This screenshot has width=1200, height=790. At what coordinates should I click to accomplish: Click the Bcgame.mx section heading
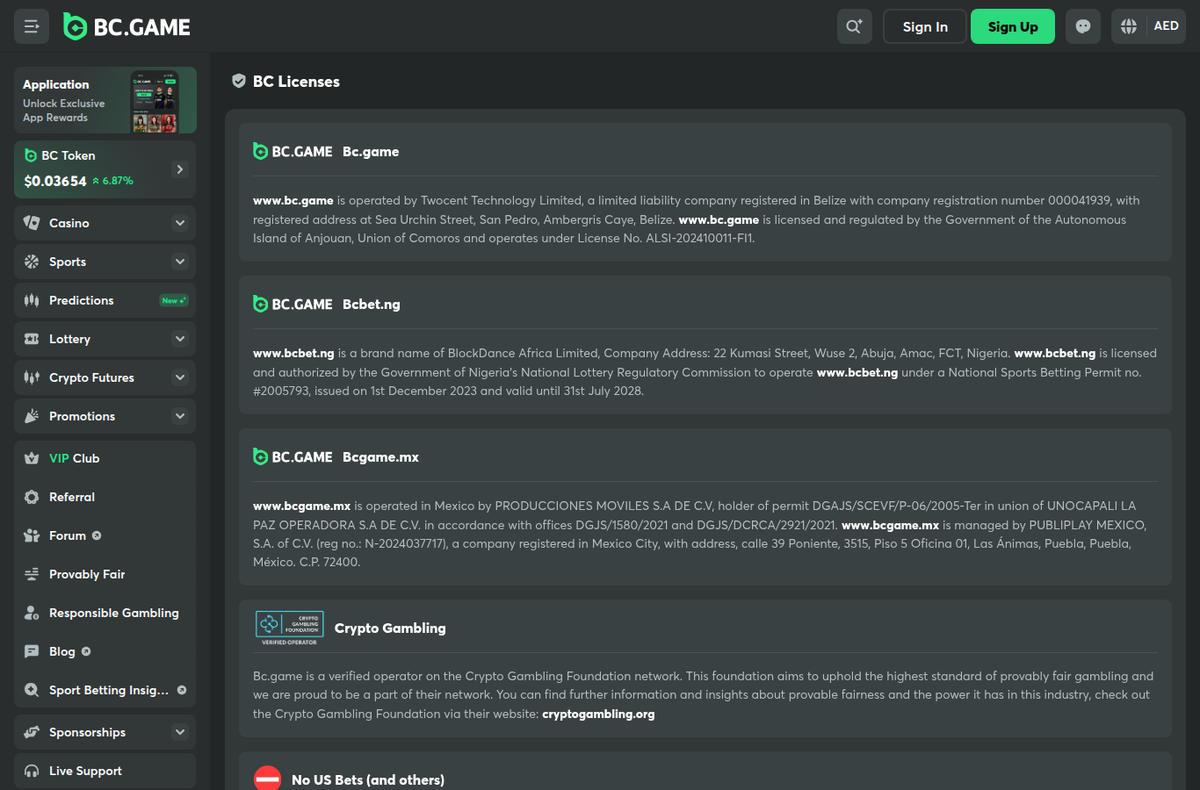[380, 457]
